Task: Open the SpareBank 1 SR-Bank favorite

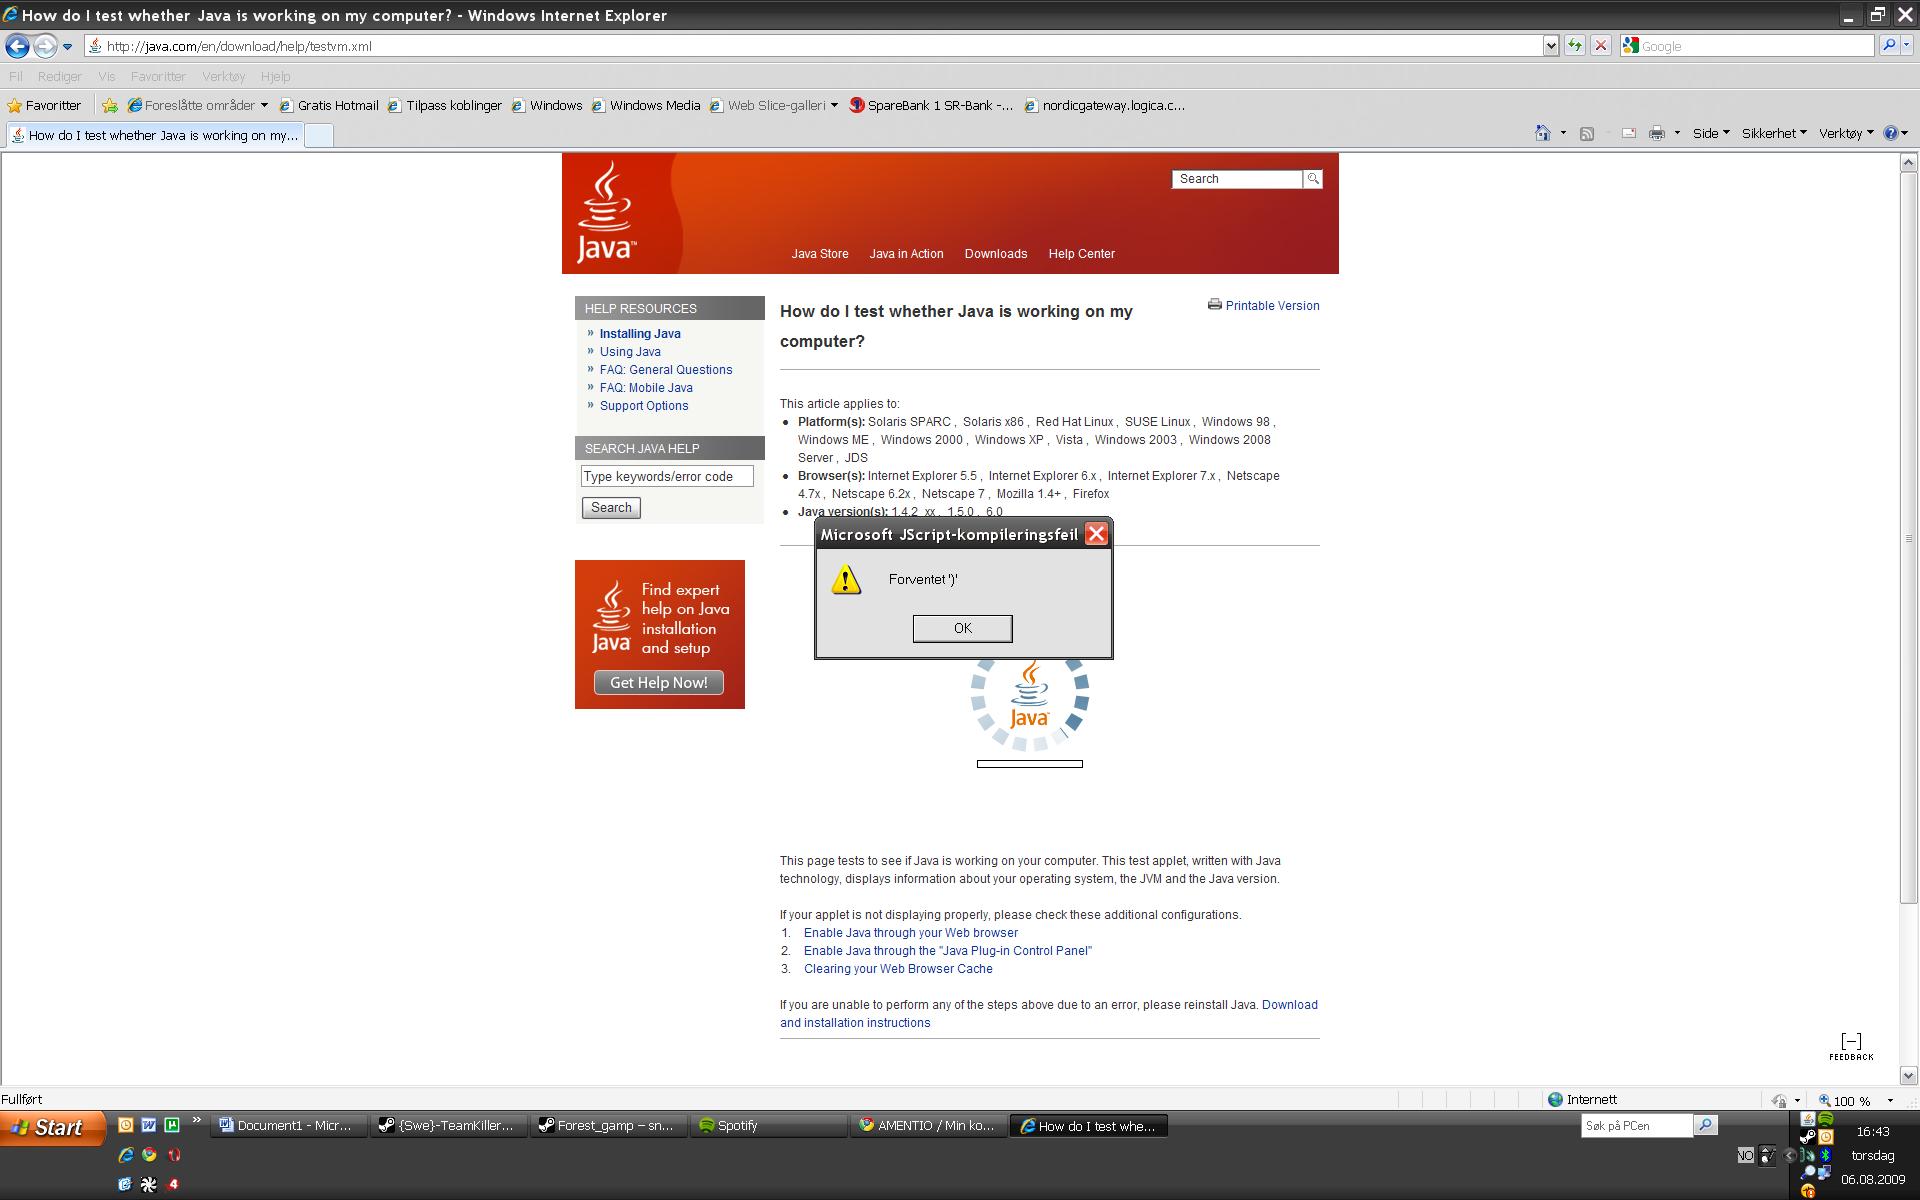Action: coord(931,105)
